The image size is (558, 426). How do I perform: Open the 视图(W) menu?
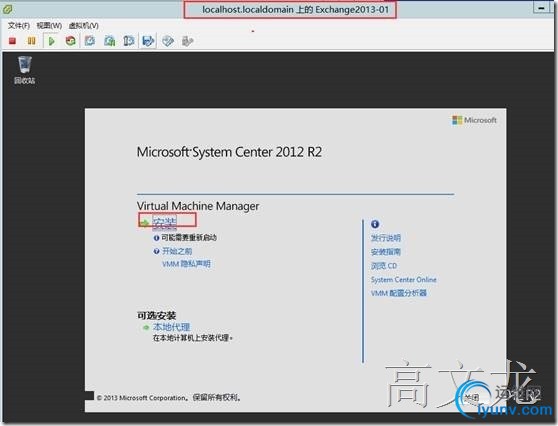(49, 26)
